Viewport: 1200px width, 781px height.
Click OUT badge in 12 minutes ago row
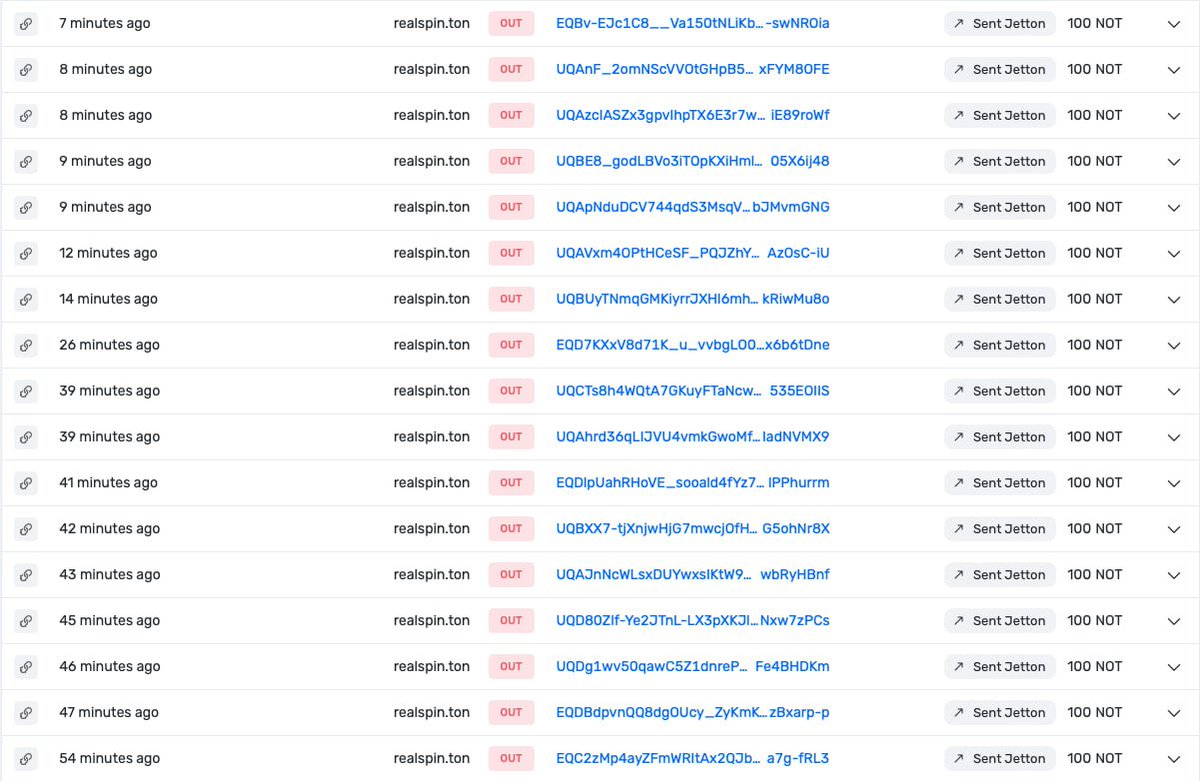click(x=511, y=253)
